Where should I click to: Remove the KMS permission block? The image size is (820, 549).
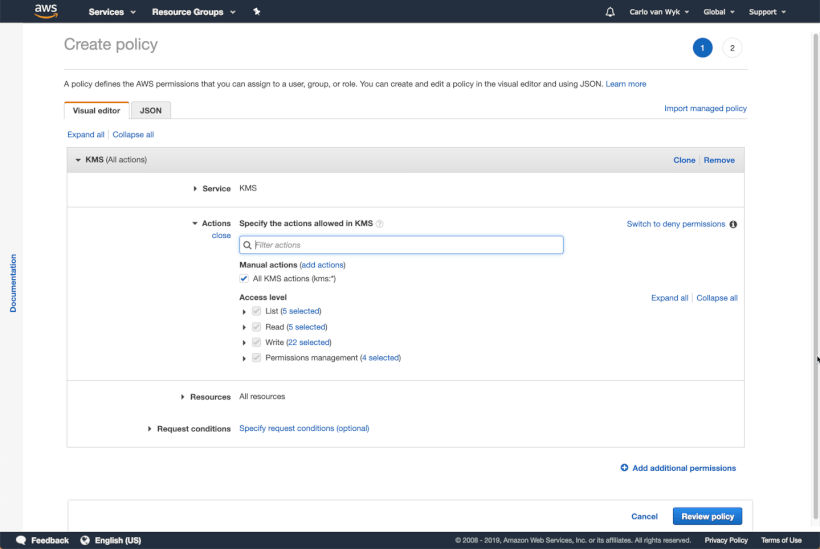[x=719, y=160]
